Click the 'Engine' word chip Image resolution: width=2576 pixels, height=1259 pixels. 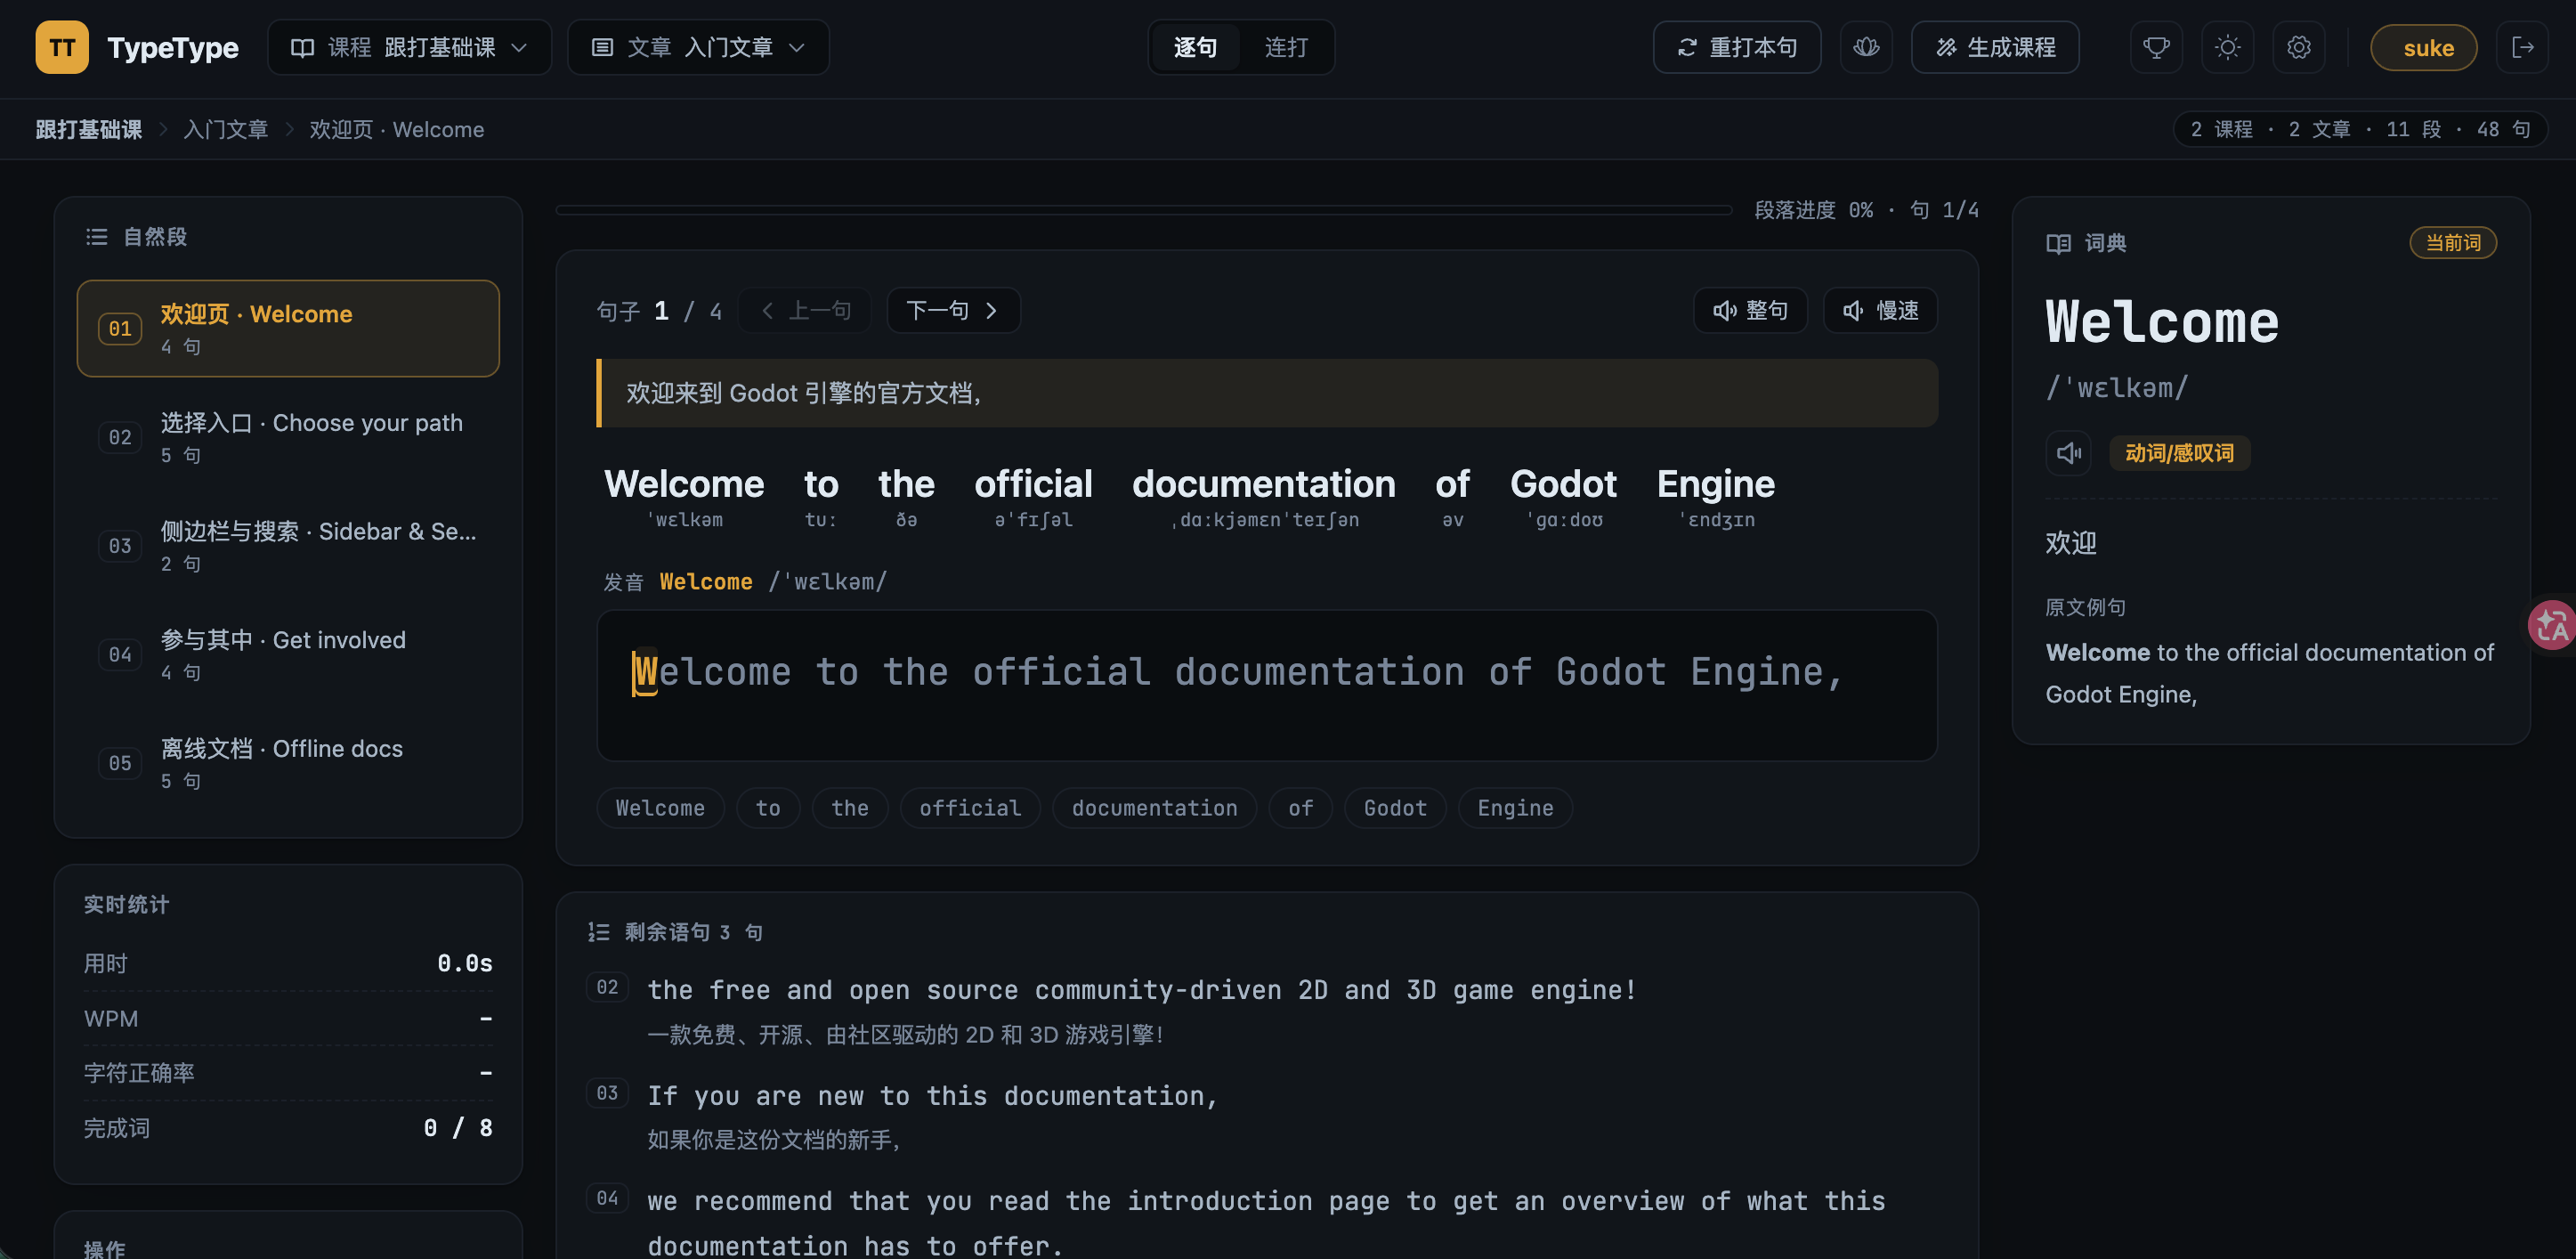1515,808
